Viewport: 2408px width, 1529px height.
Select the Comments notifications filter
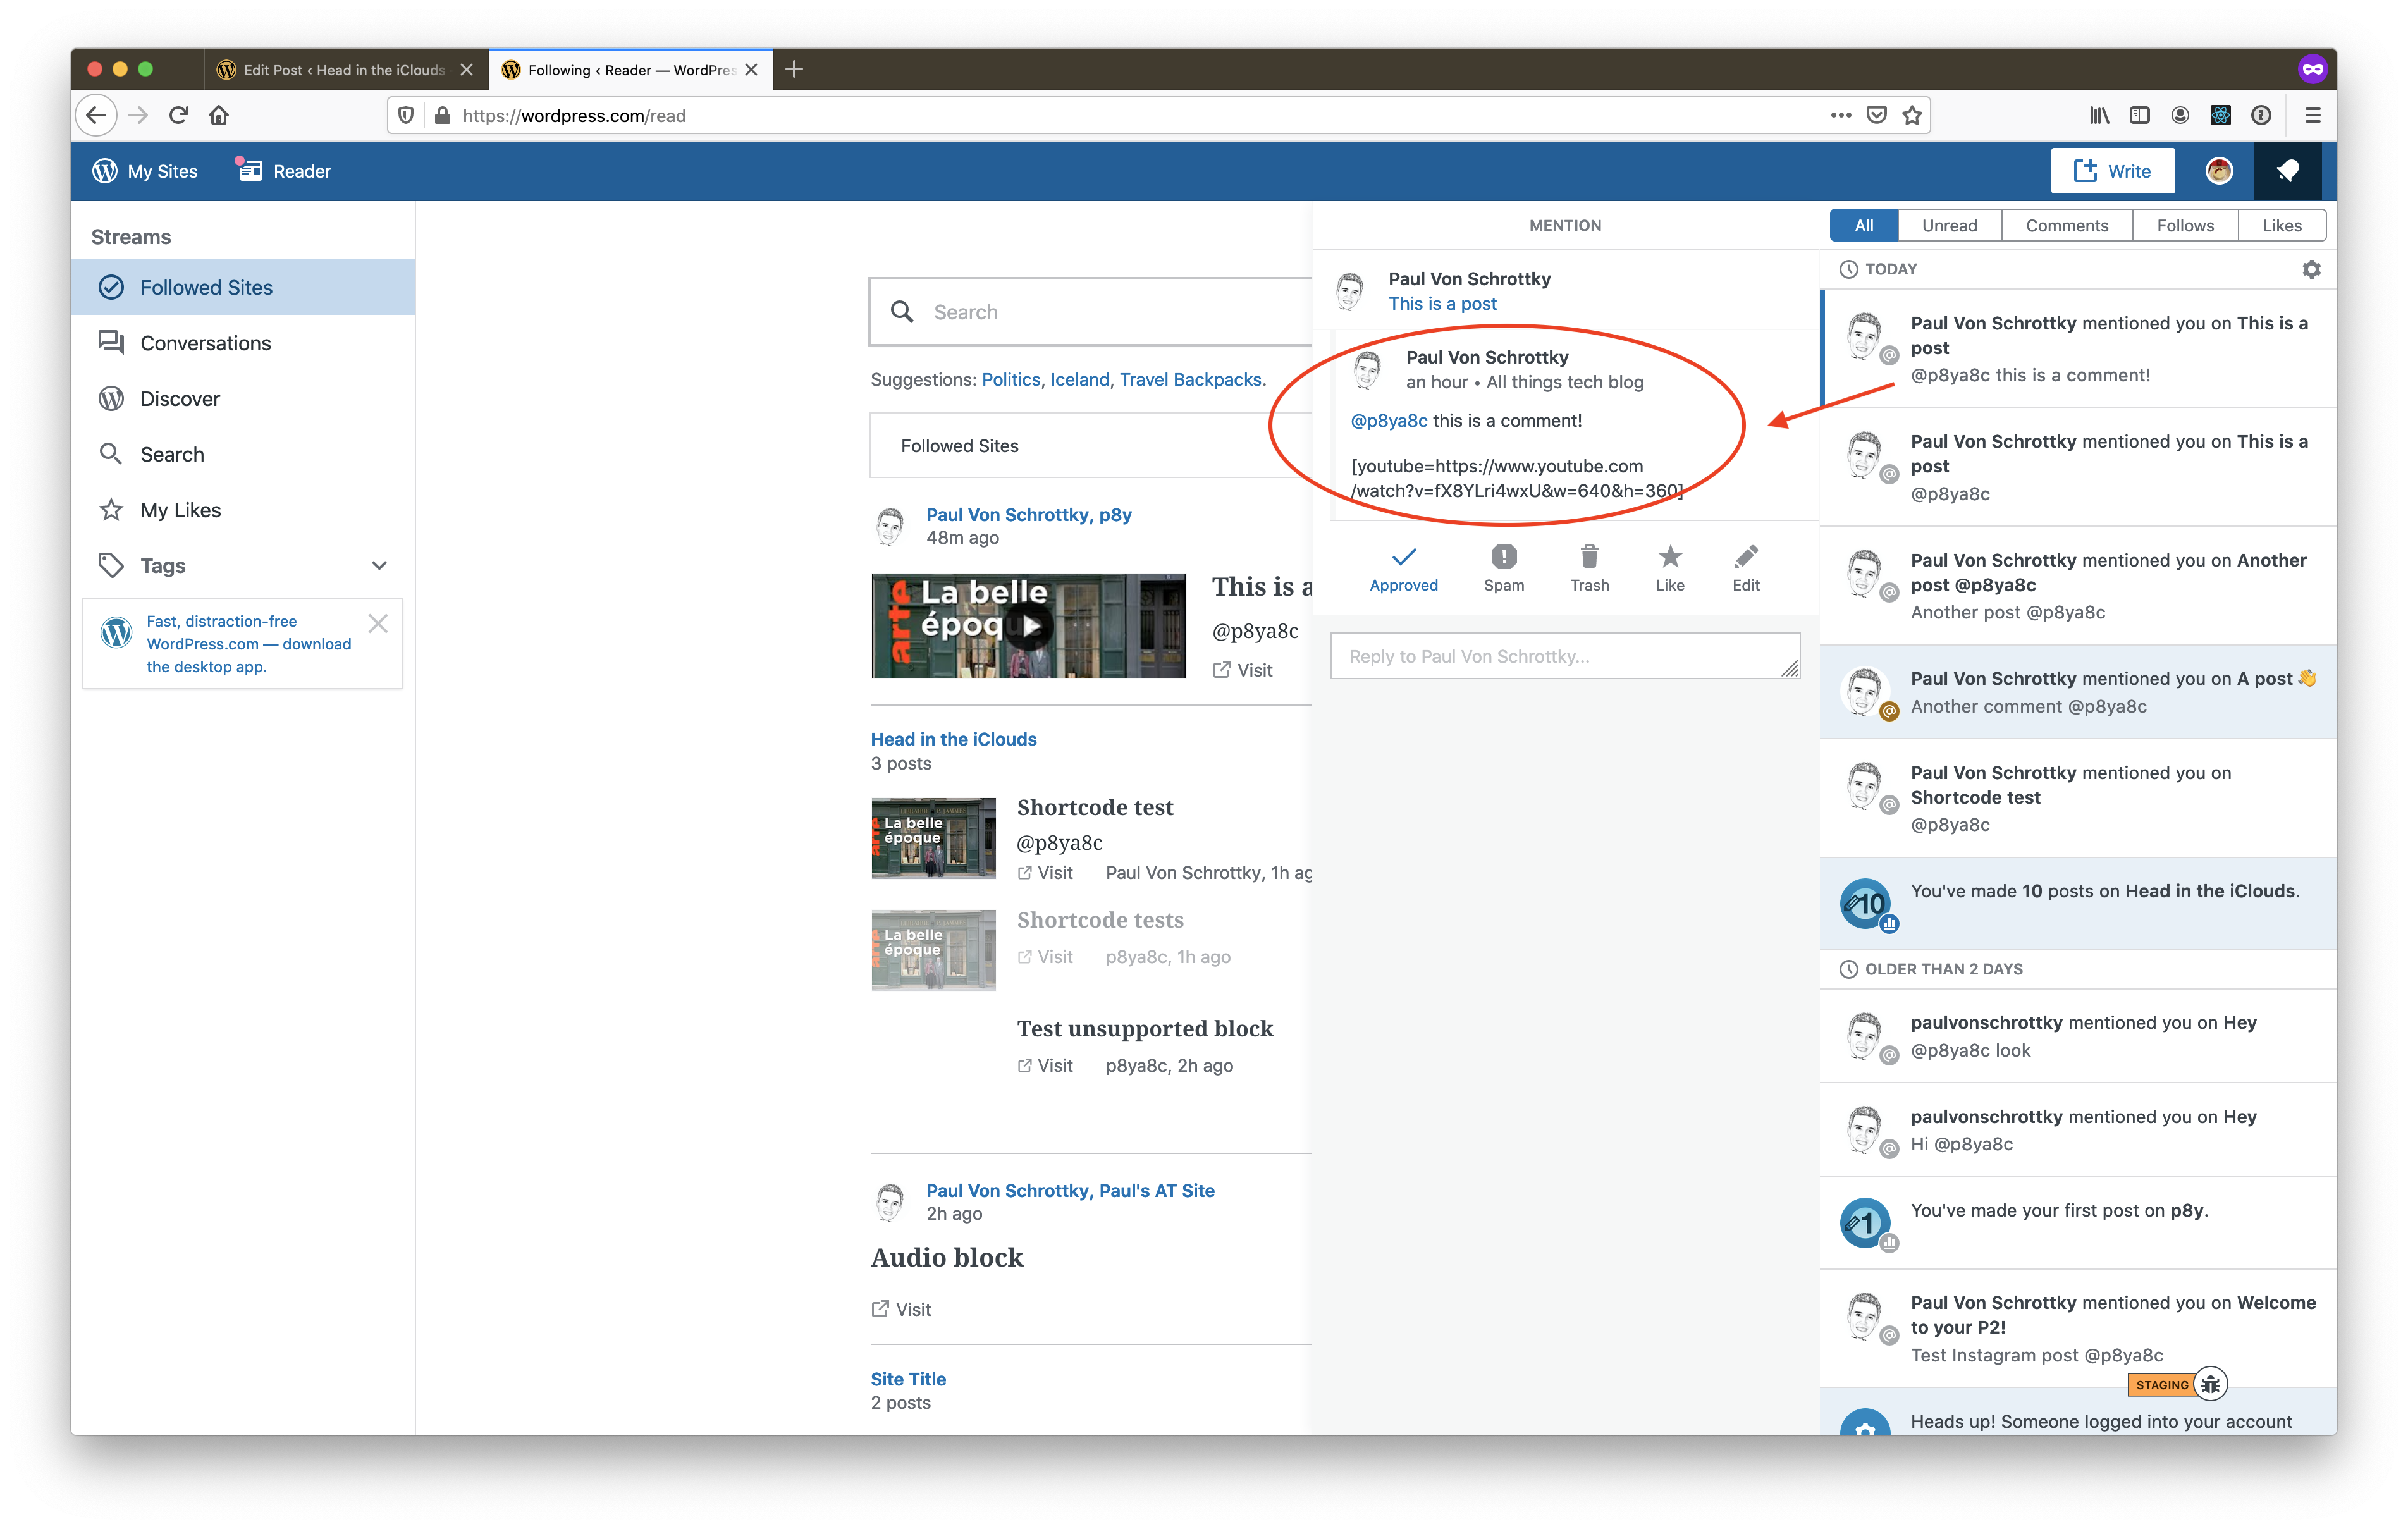click(x=2066, y=226)
